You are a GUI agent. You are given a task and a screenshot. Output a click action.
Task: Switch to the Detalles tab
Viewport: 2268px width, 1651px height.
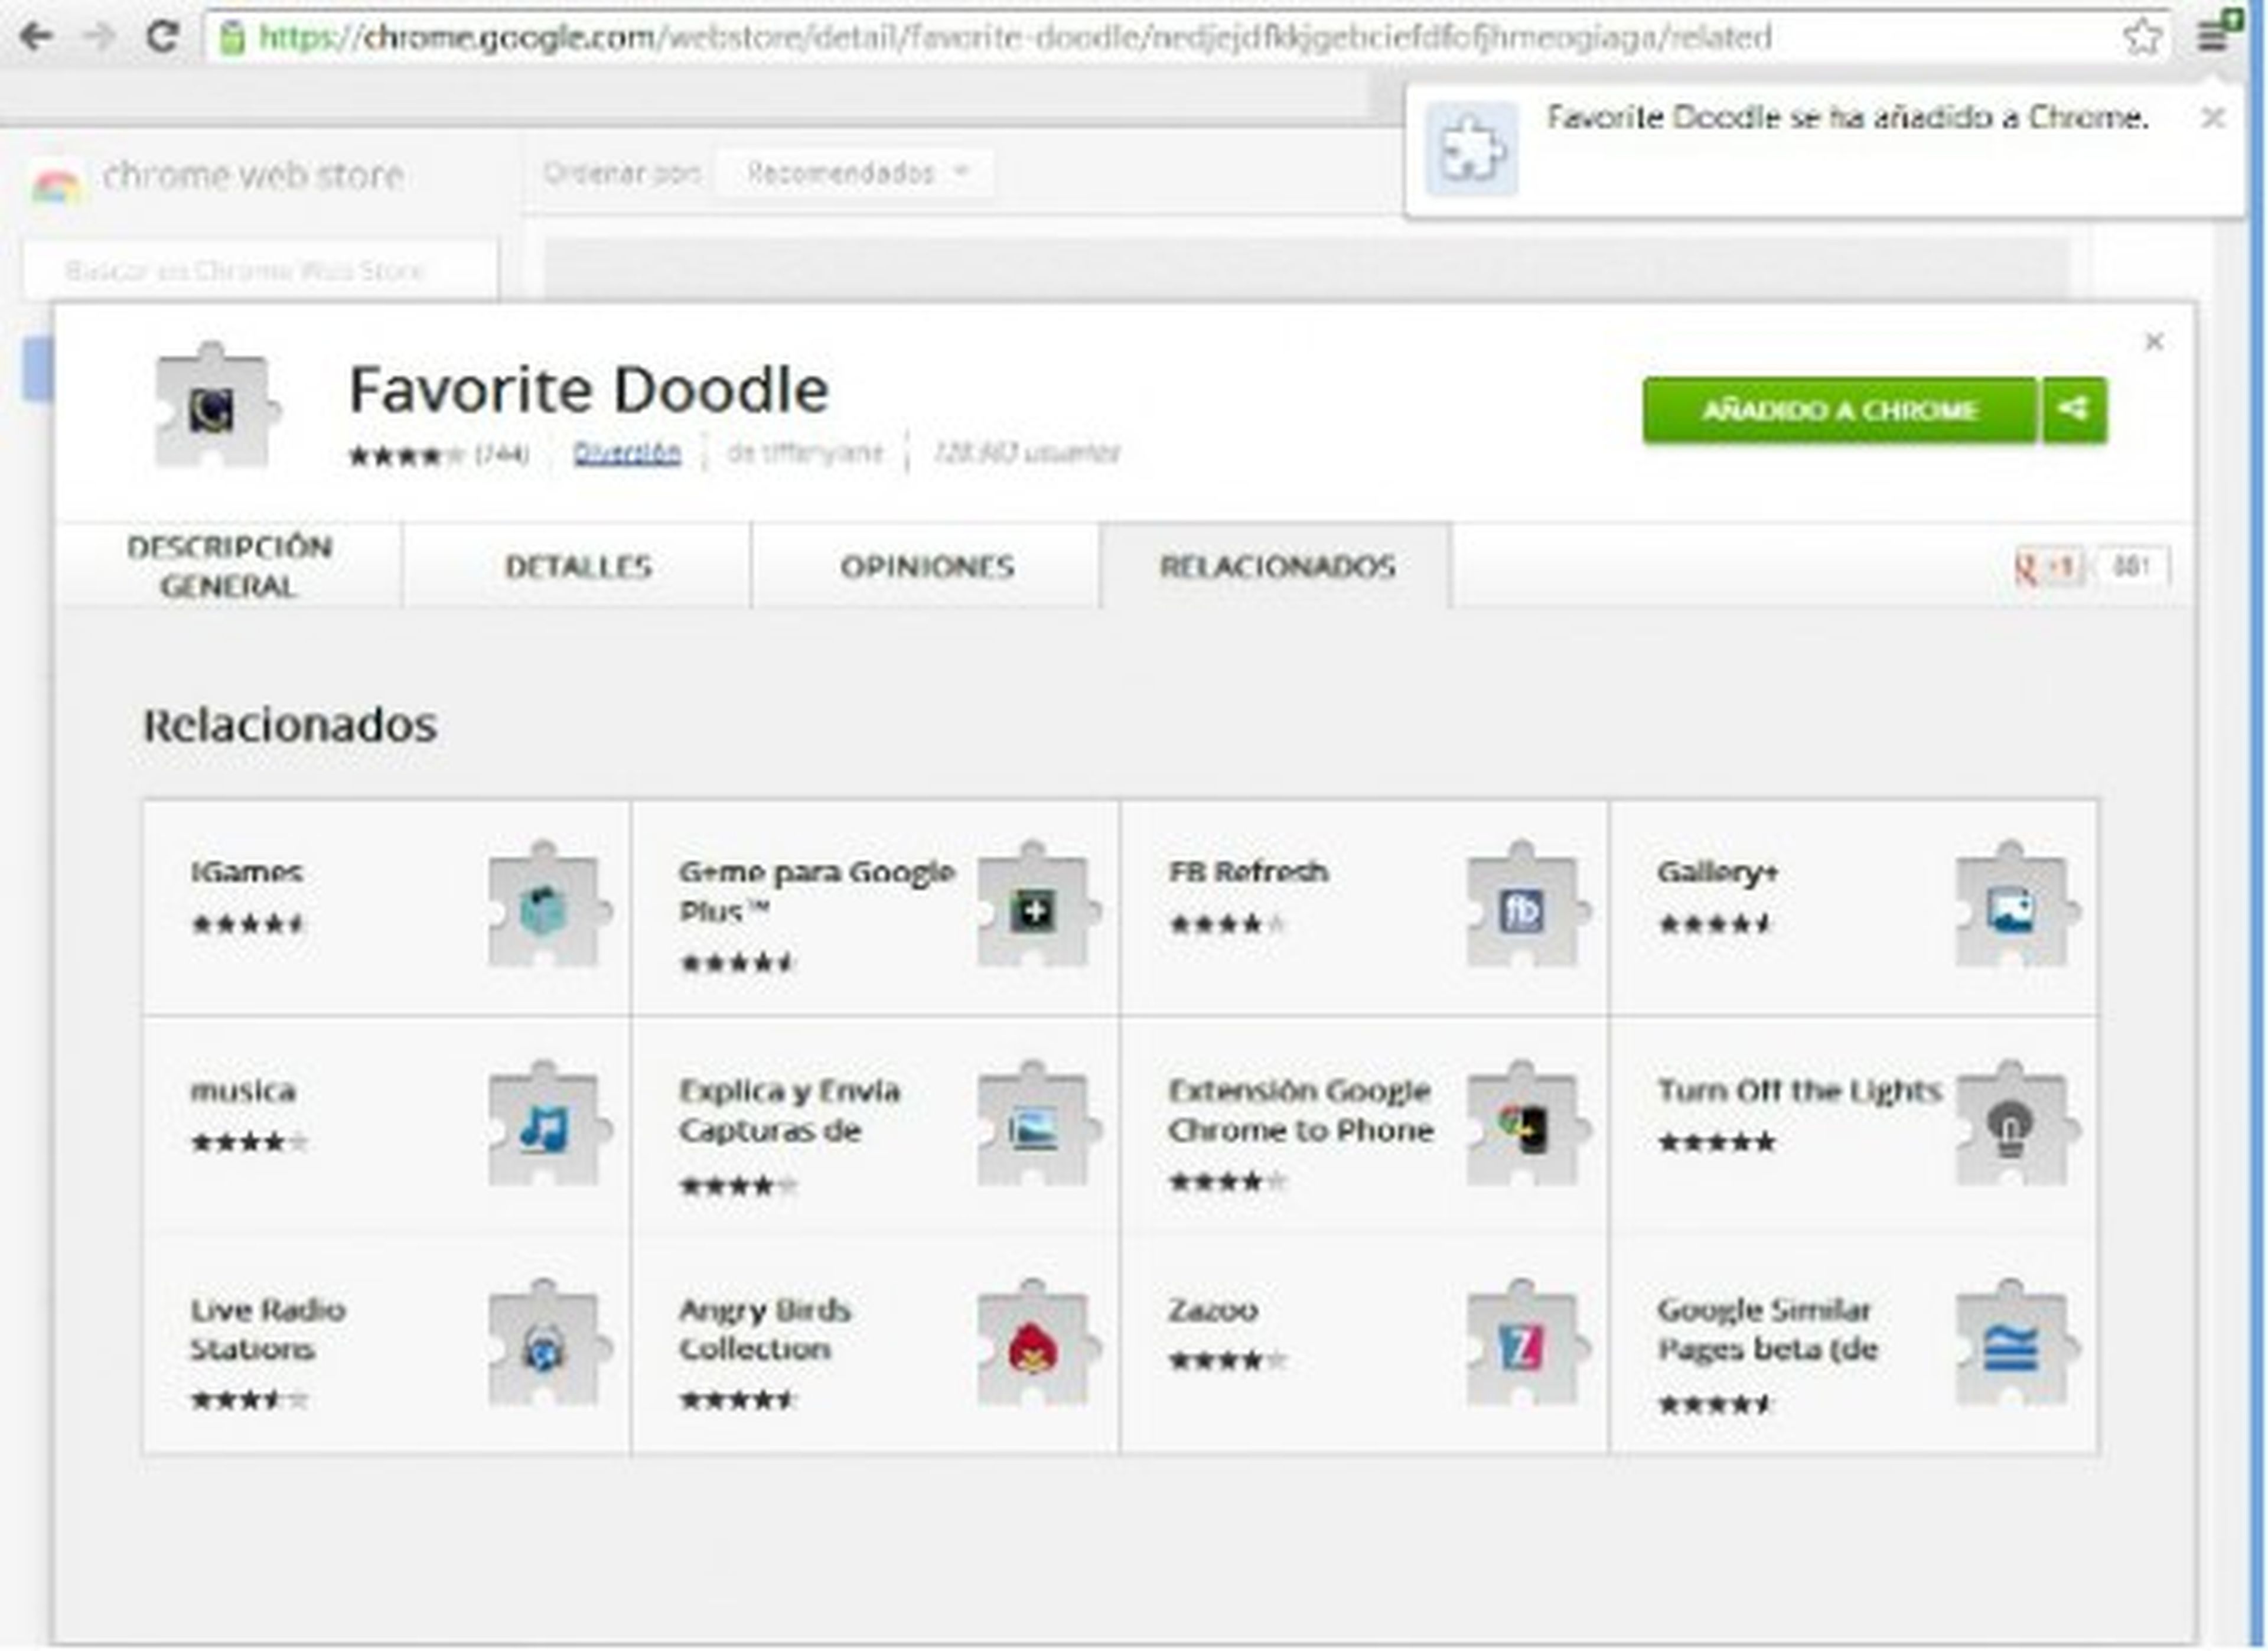pos(578,567)
